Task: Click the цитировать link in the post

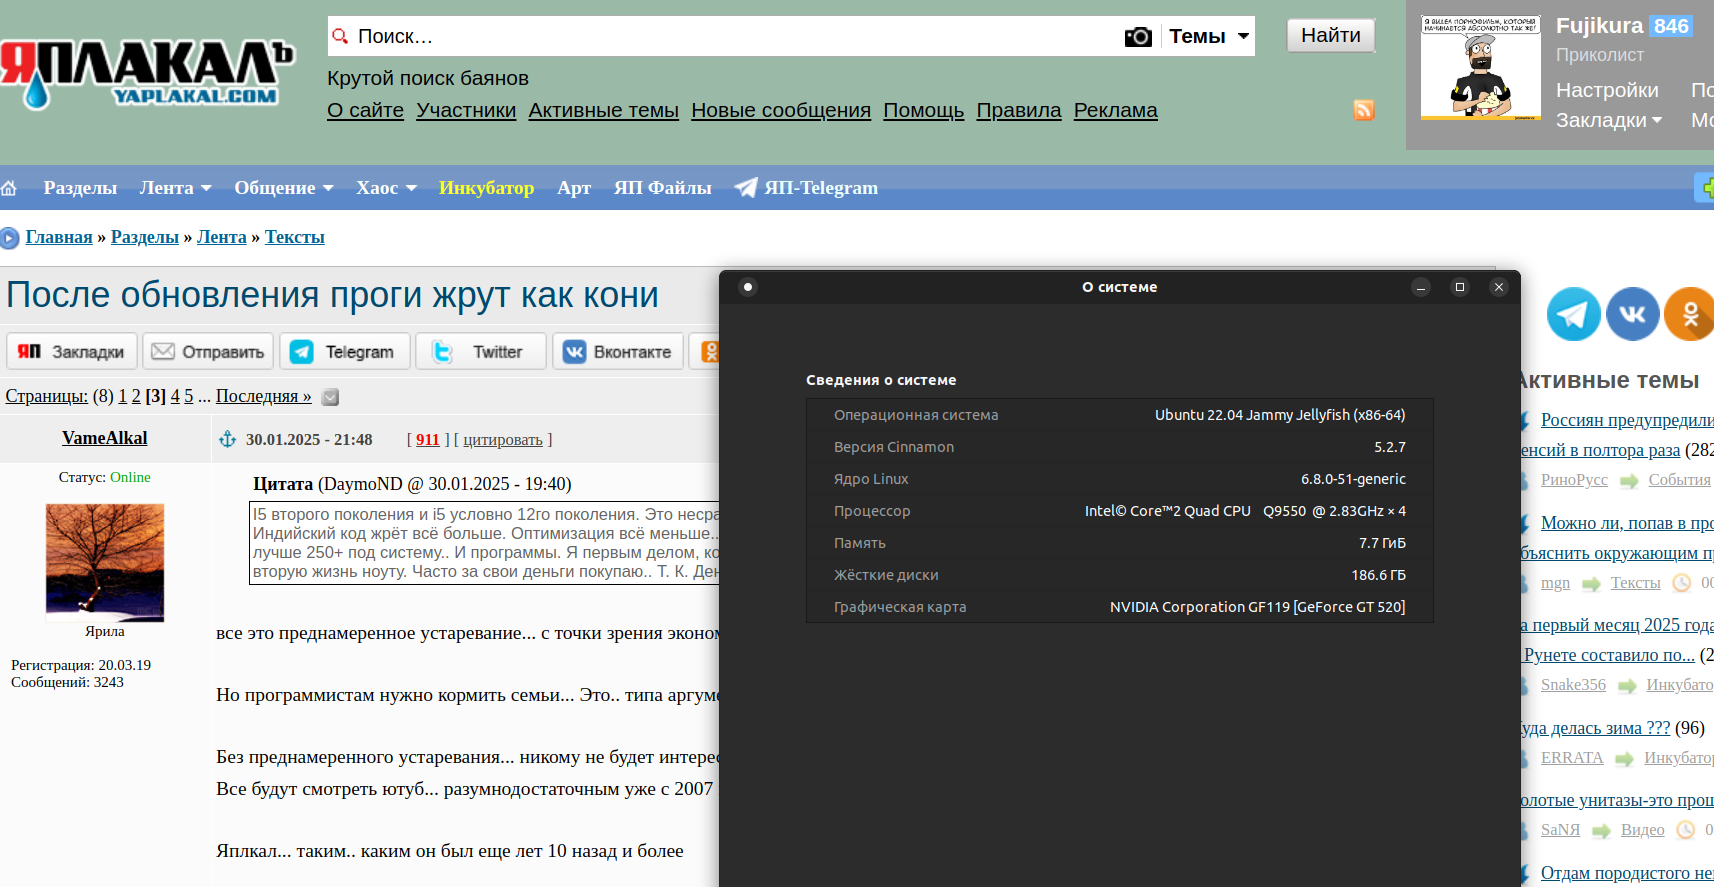Action: [503, 440]
